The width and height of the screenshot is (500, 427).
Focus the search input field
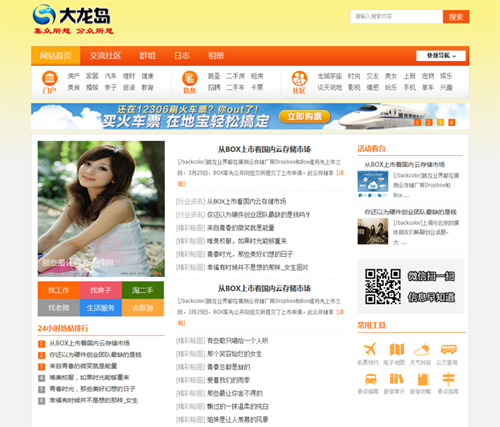(396, 17)
